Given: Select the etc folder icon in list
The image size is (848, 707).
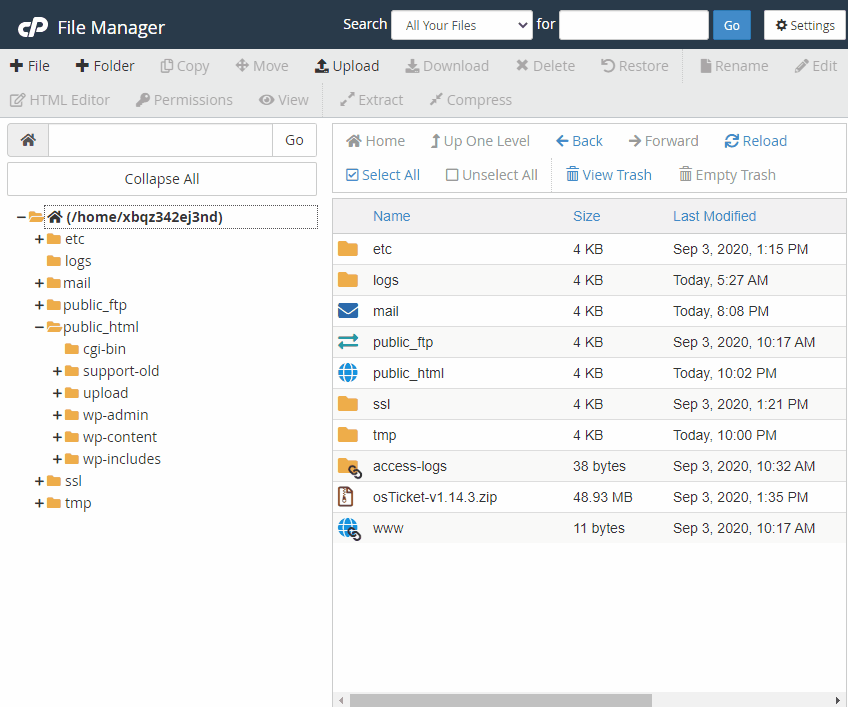Looking at the screenshot, I should click(348, 249).
